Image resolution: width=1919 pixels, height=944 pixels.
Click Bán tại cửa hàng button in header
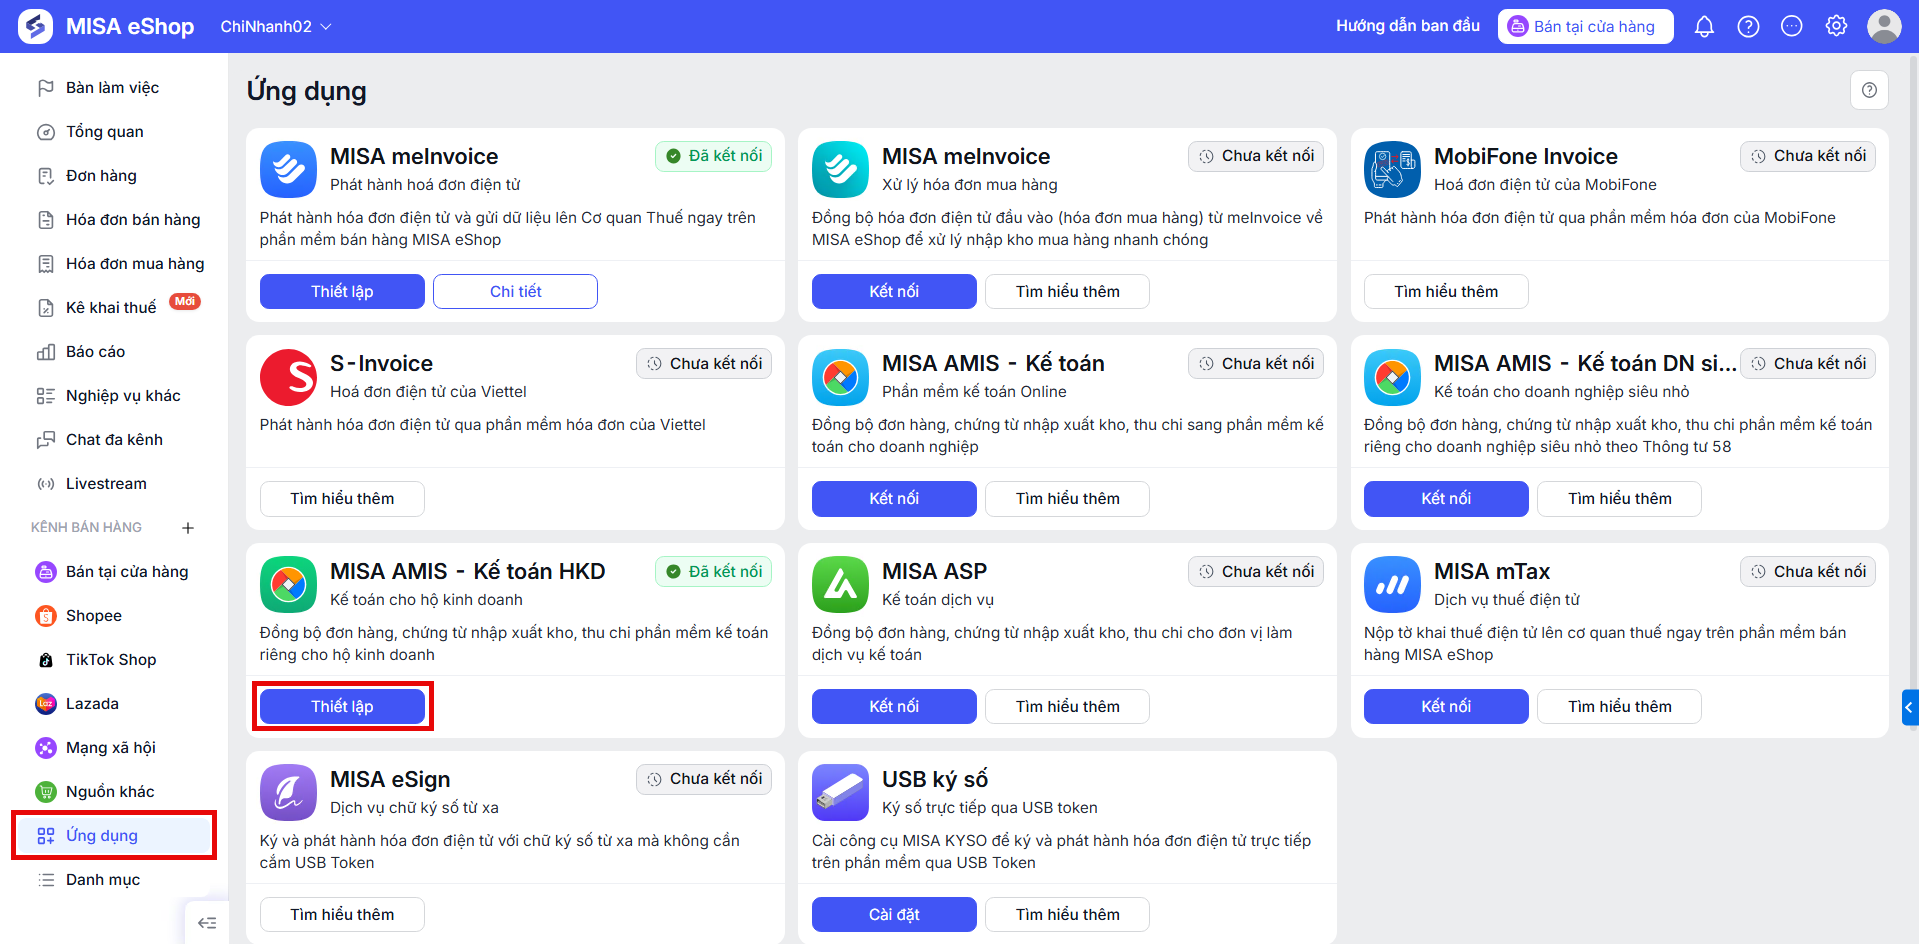pos(1585,27)
